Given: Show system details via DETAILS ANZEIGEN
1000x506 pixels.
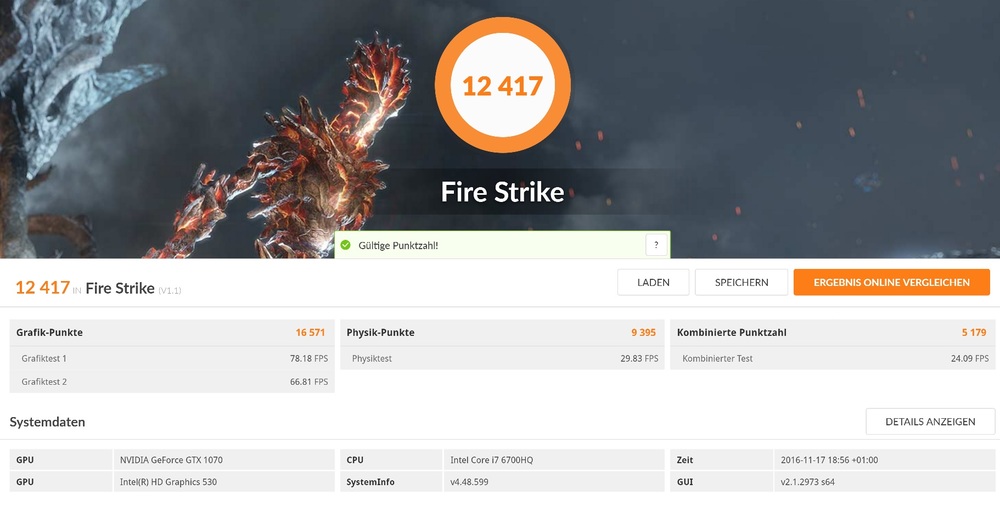Looking at the screenshot, I should pyautogui.click(x=930, y=422).
